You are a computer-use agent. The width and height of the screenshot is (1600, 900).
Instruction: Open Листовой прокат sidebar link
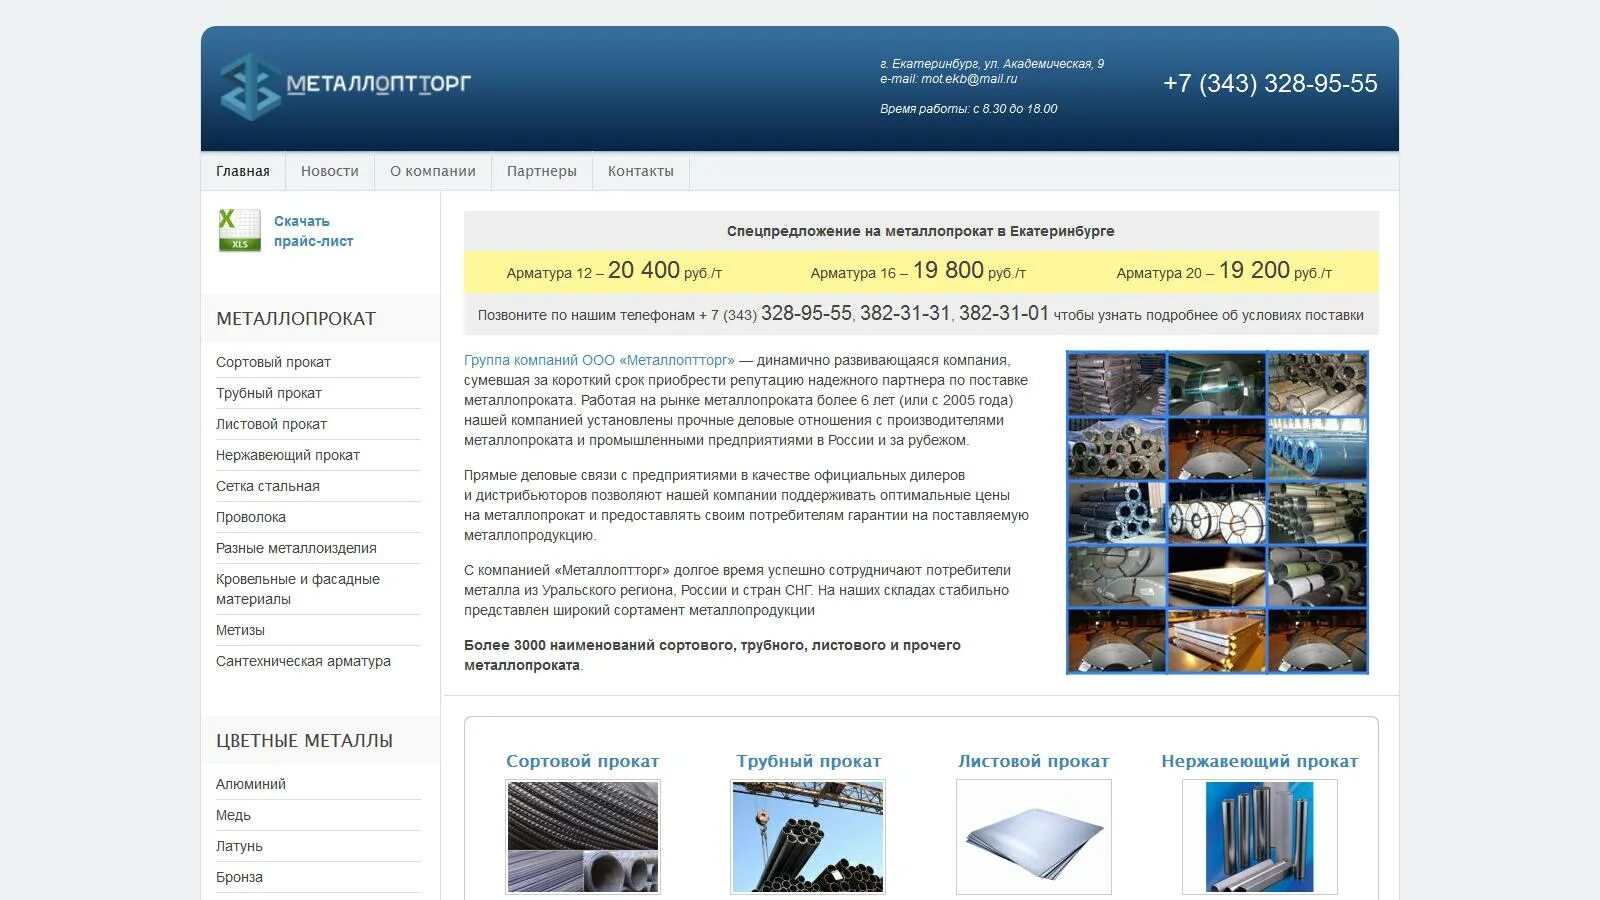point(271,424)
